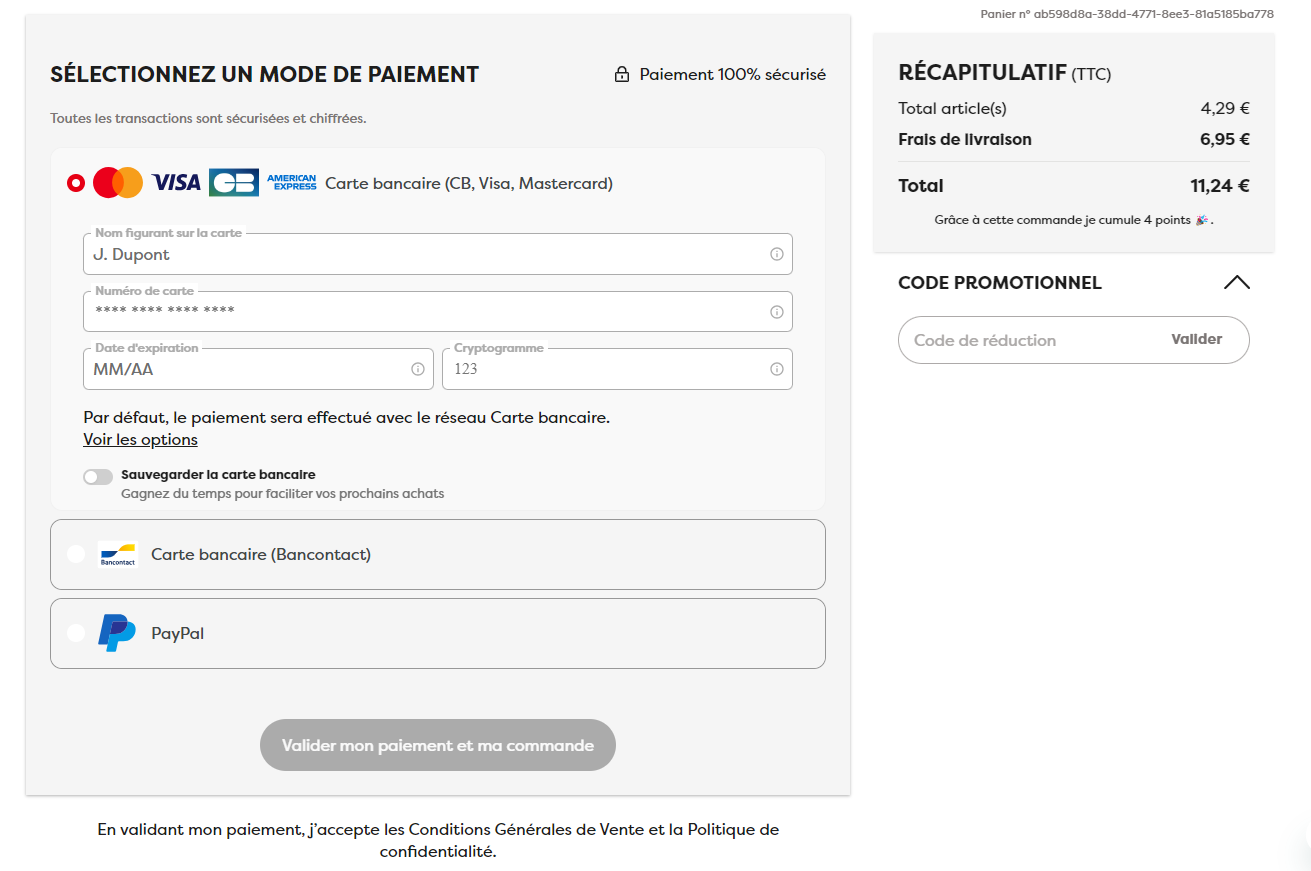This screenshot has width=1311, height=871.
Task: Click the American Express logo icon
Action: [x=292, y=183]
